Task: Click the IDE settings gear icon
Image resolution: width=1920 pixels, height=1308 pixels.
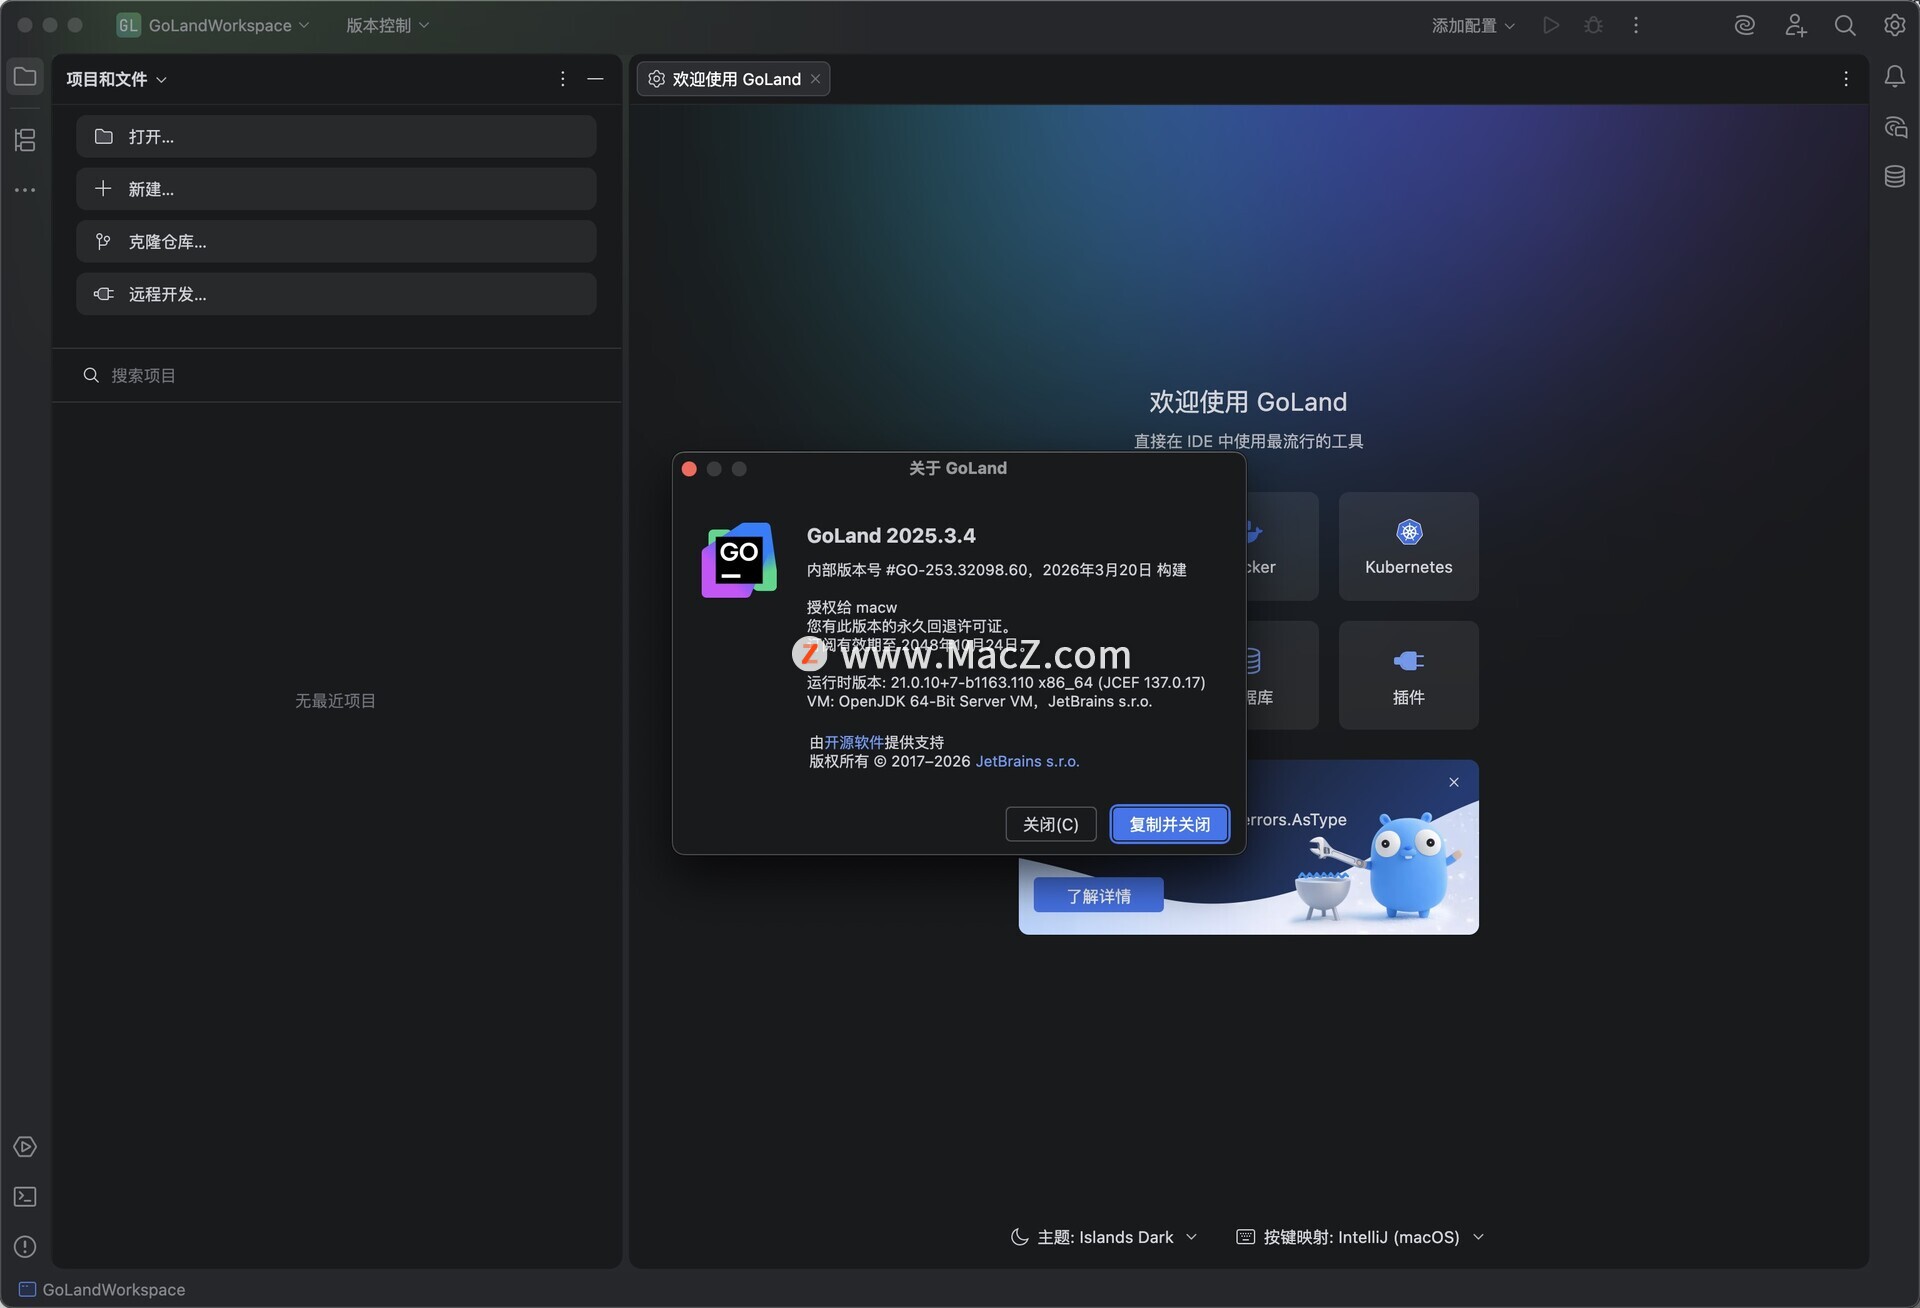Action: (1894, 25)
